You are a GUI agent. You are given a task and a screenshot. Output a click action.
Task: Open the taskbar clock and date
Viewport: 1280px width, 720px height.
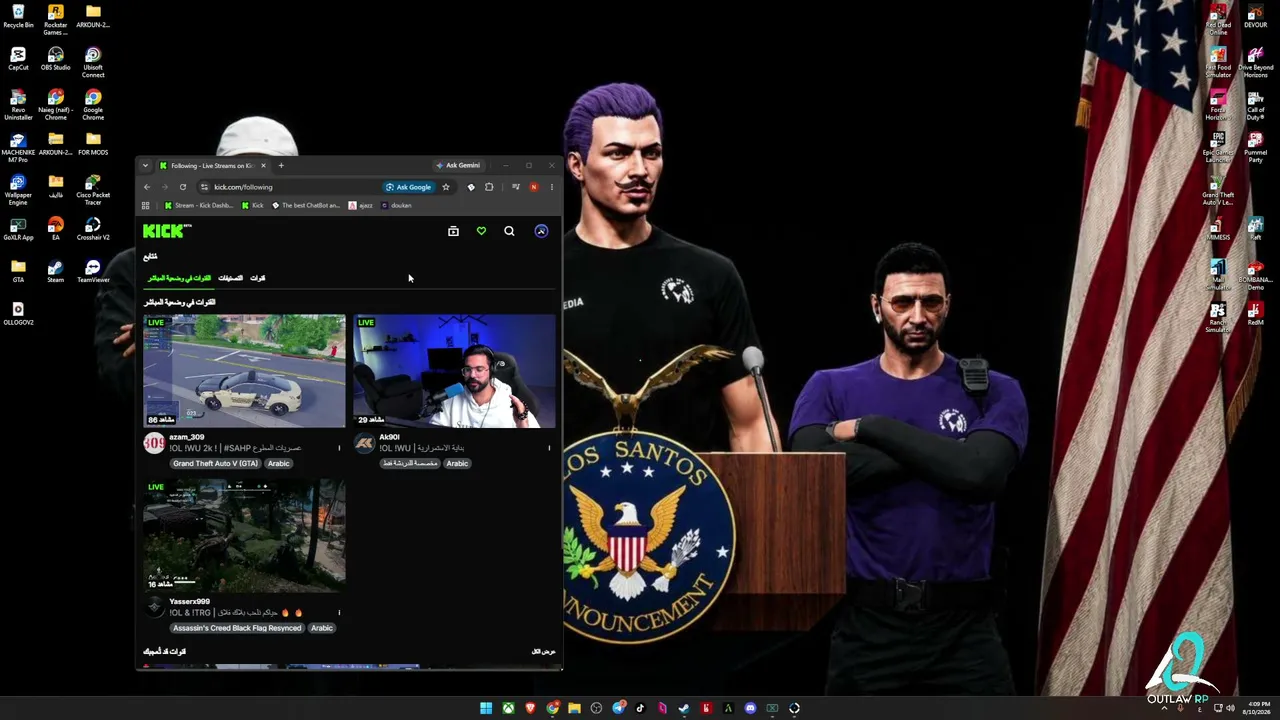click(x=1258, y=708)
